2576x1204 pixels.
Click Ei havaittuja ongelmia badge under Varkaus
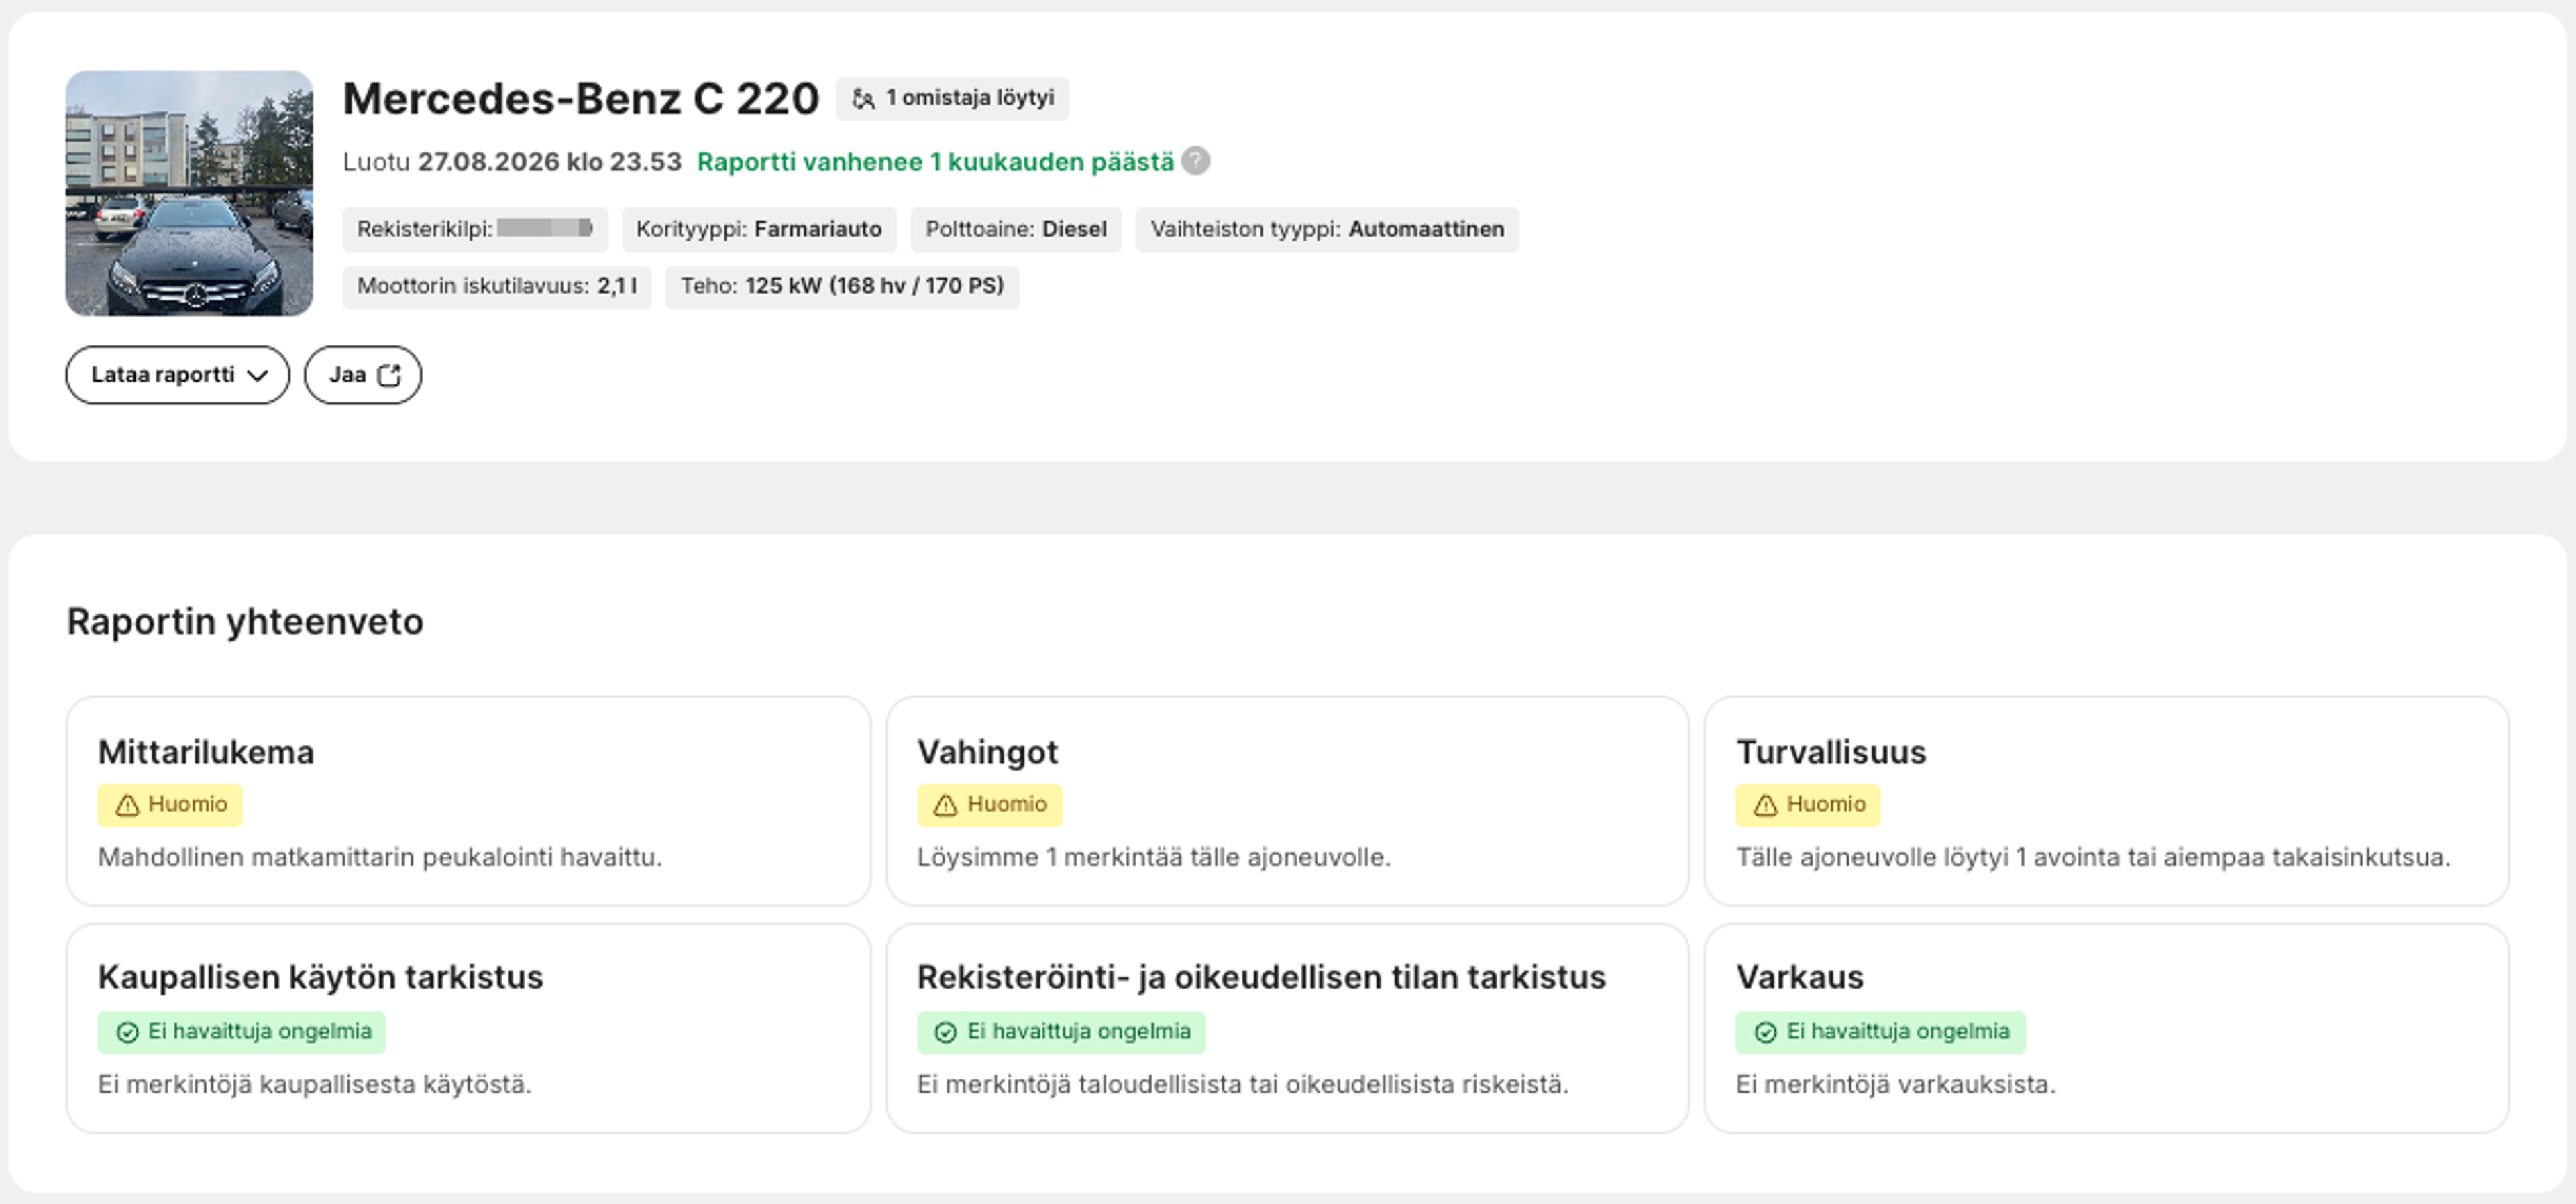pos(1881,1032)
